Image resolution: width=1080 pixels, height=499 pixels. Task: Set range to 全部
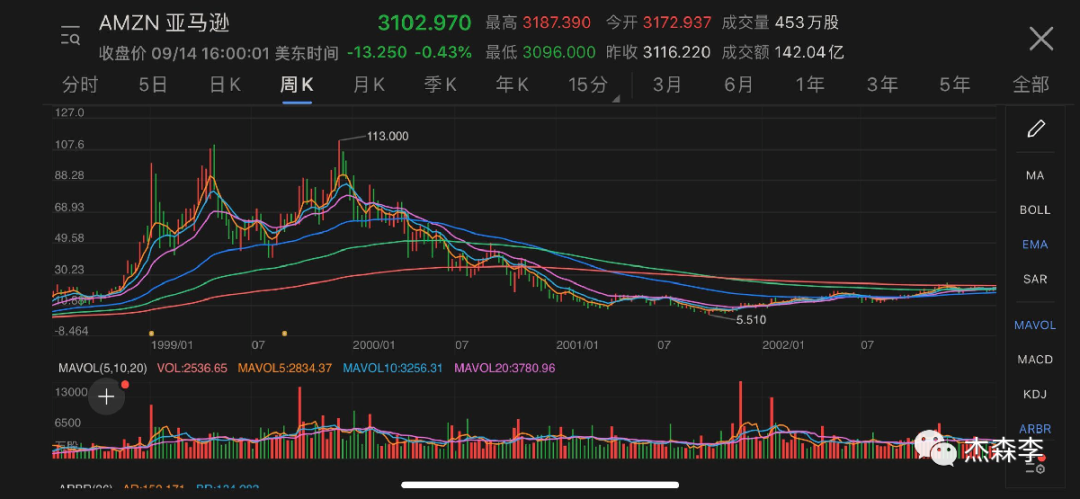point(1030,85)
